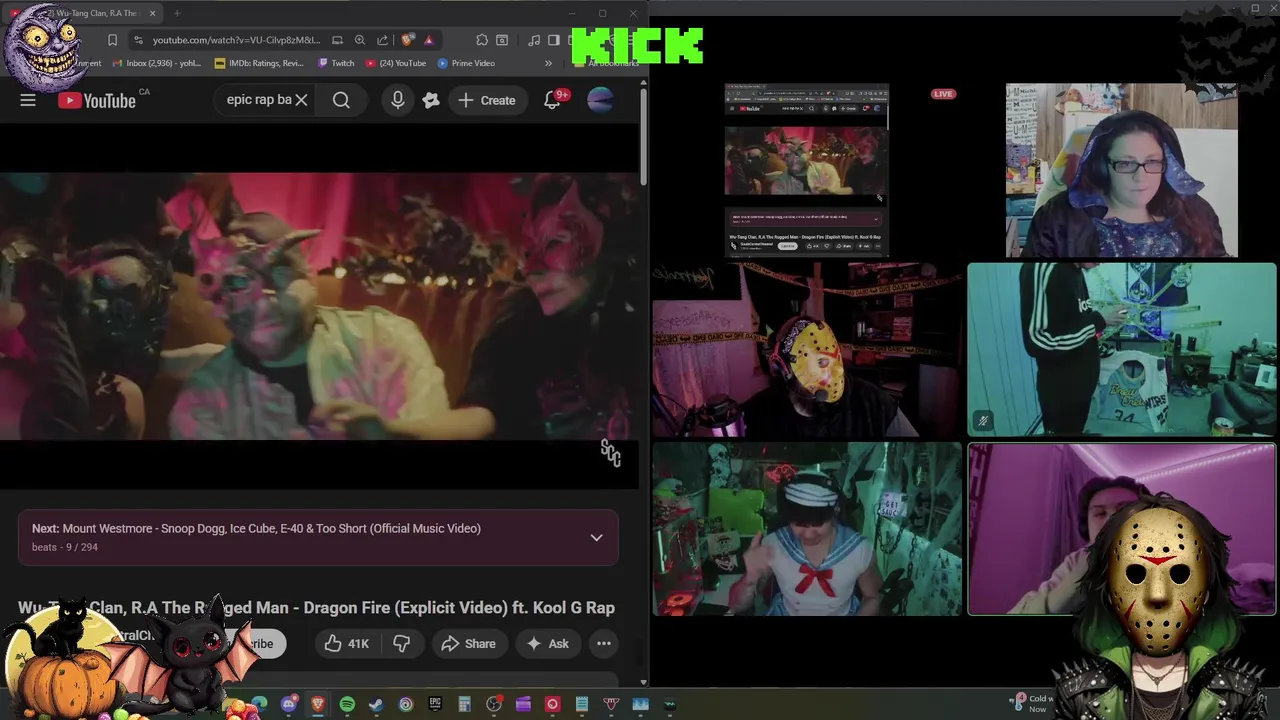
Task: Expand the Next playlist panel
Action: (x=596, y=537)
